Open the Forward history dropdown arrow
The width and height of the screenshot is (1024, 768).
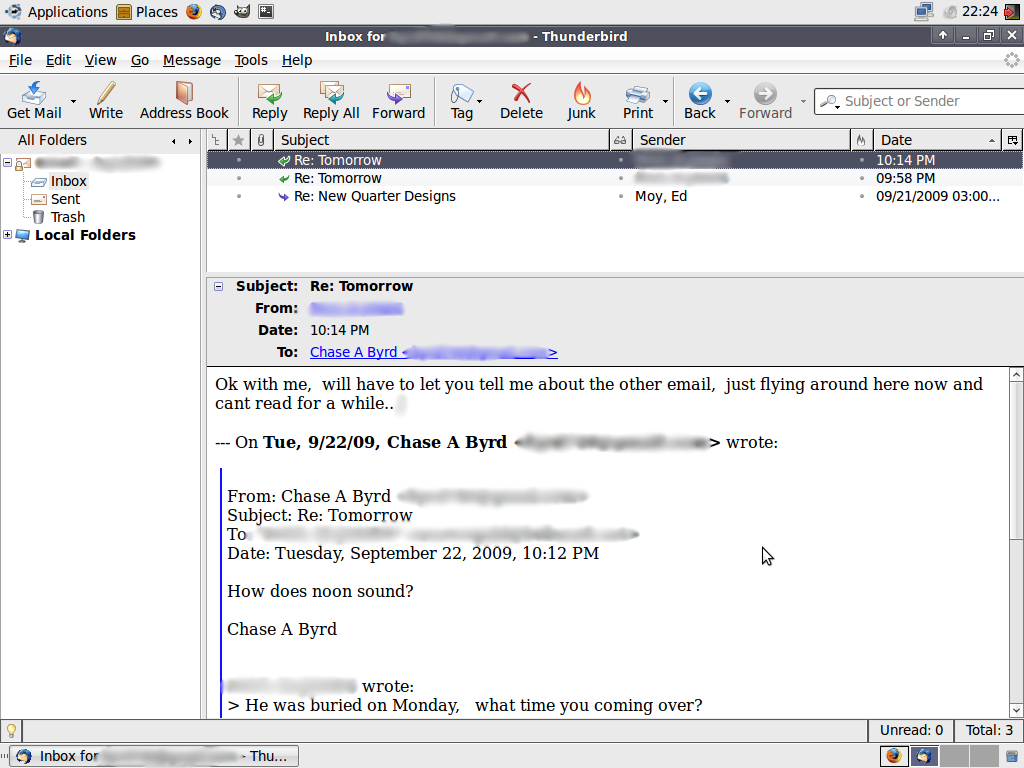pos(803,101)
